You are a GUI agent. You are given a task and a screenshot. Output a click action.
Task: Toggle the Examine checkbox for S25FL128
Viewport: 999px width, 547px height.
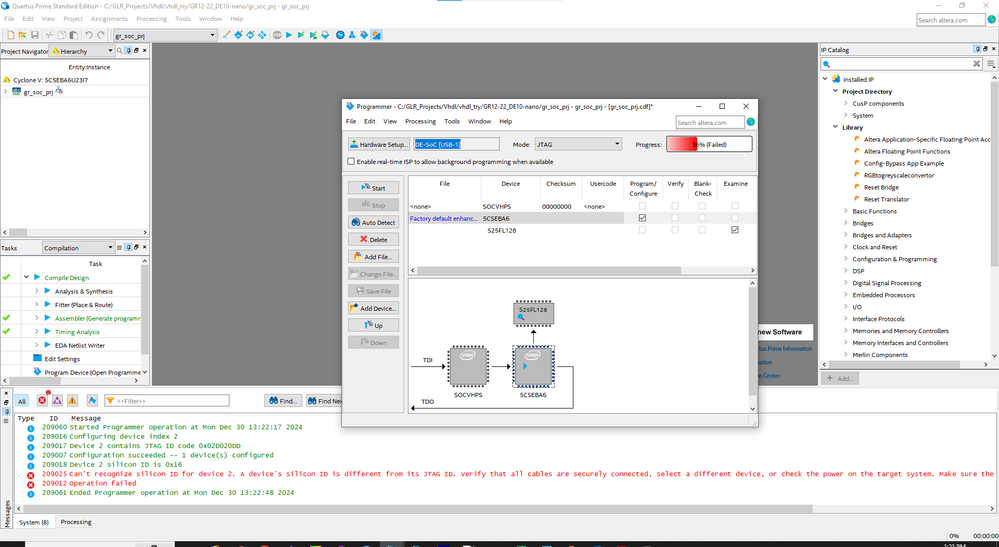[735, 230]
